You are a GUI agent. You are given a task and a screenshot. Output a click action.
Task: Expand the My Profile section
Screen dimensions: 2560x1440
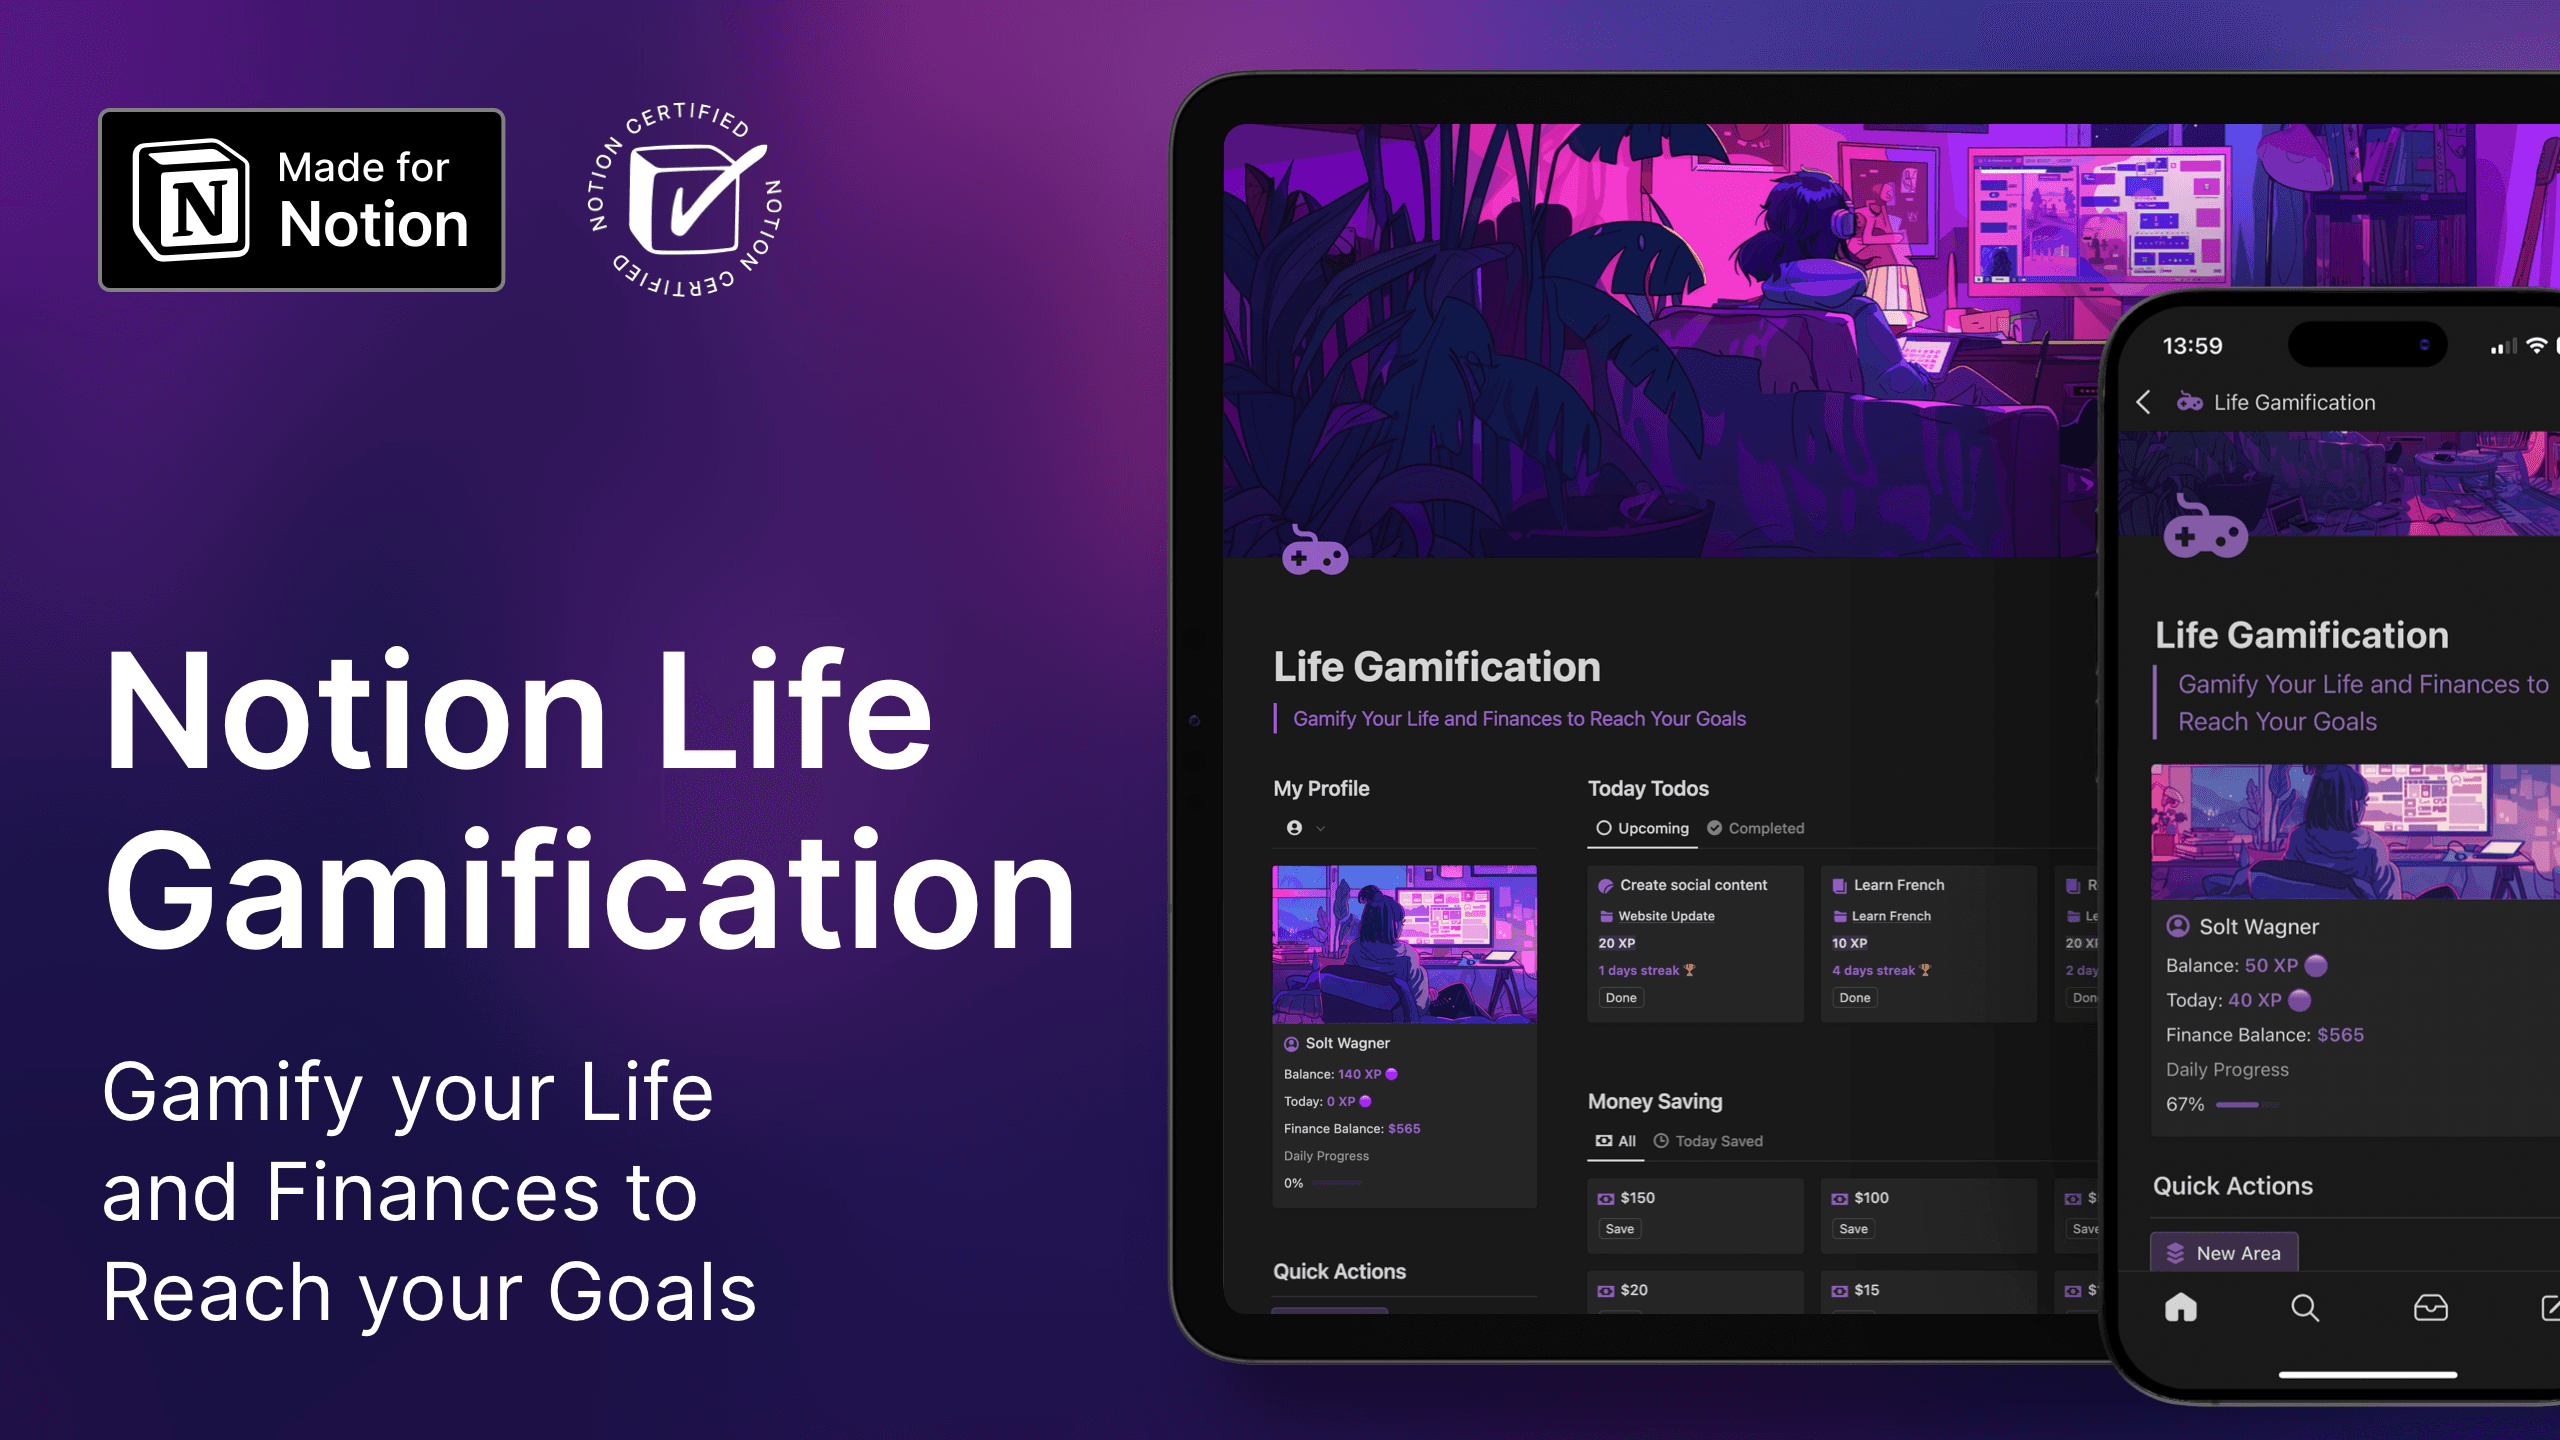(x=1319, y=828)
